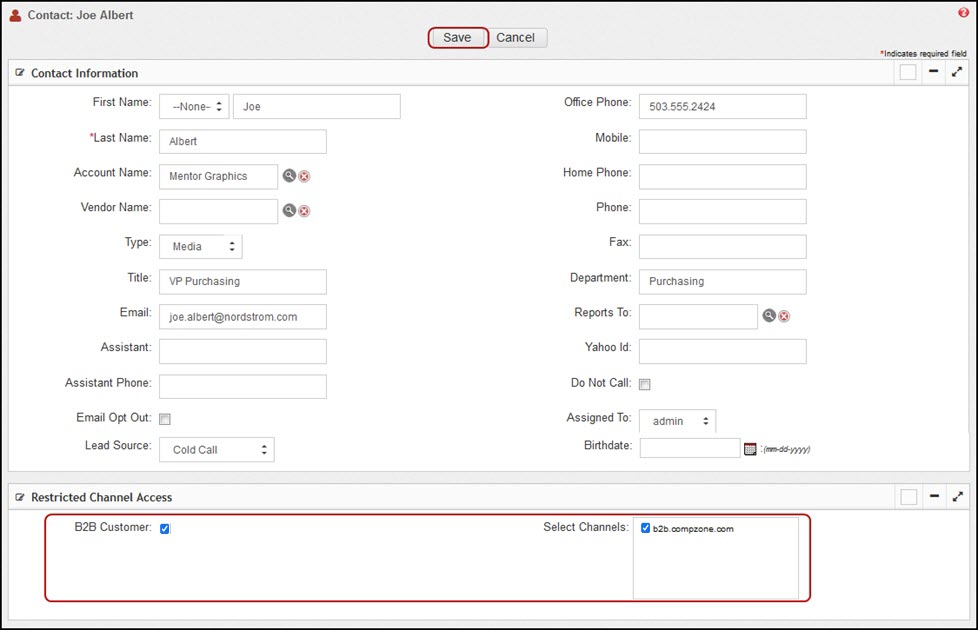Click the blank square button in Contact Information header
This screenshot has width=978, height=630.
coord(908,72)
